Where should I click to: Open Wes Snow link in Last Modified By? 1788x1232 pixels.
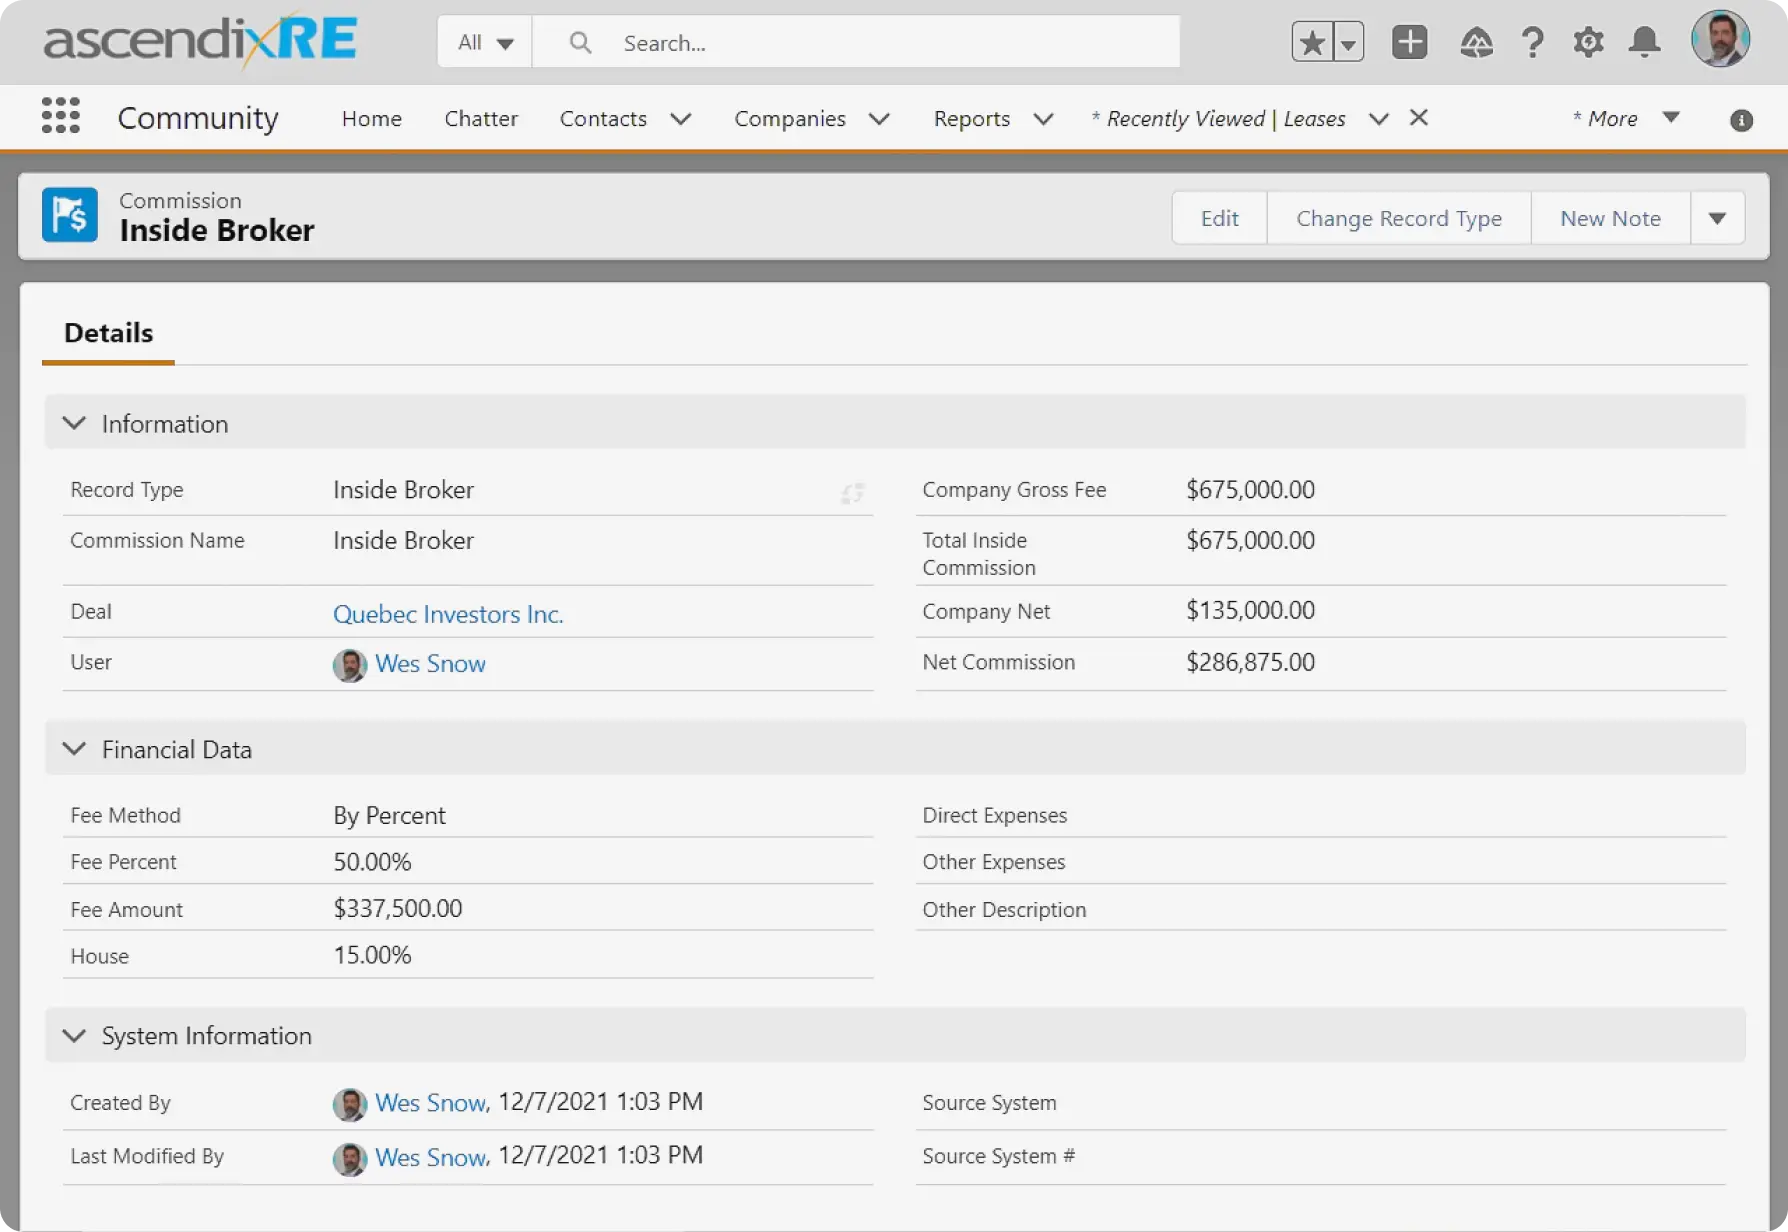point(431,1157)
